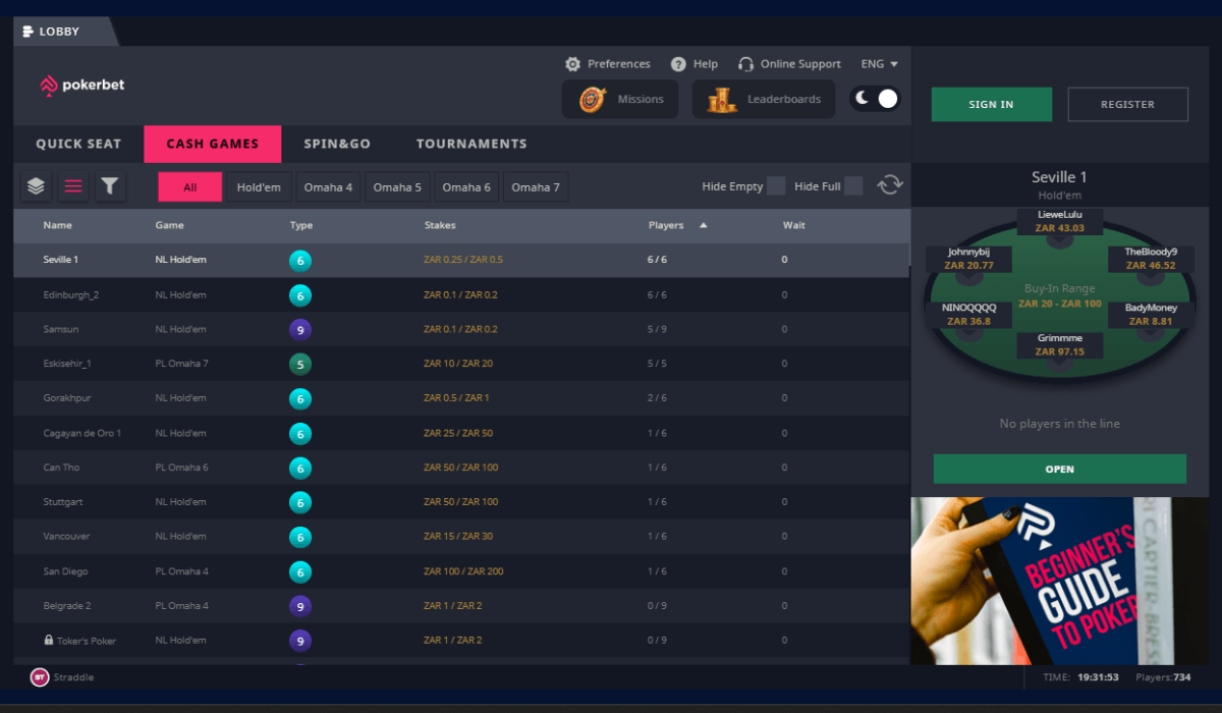
Task: Click TheBloody9's seat on table preview
Action: [x=1150, y=259]
